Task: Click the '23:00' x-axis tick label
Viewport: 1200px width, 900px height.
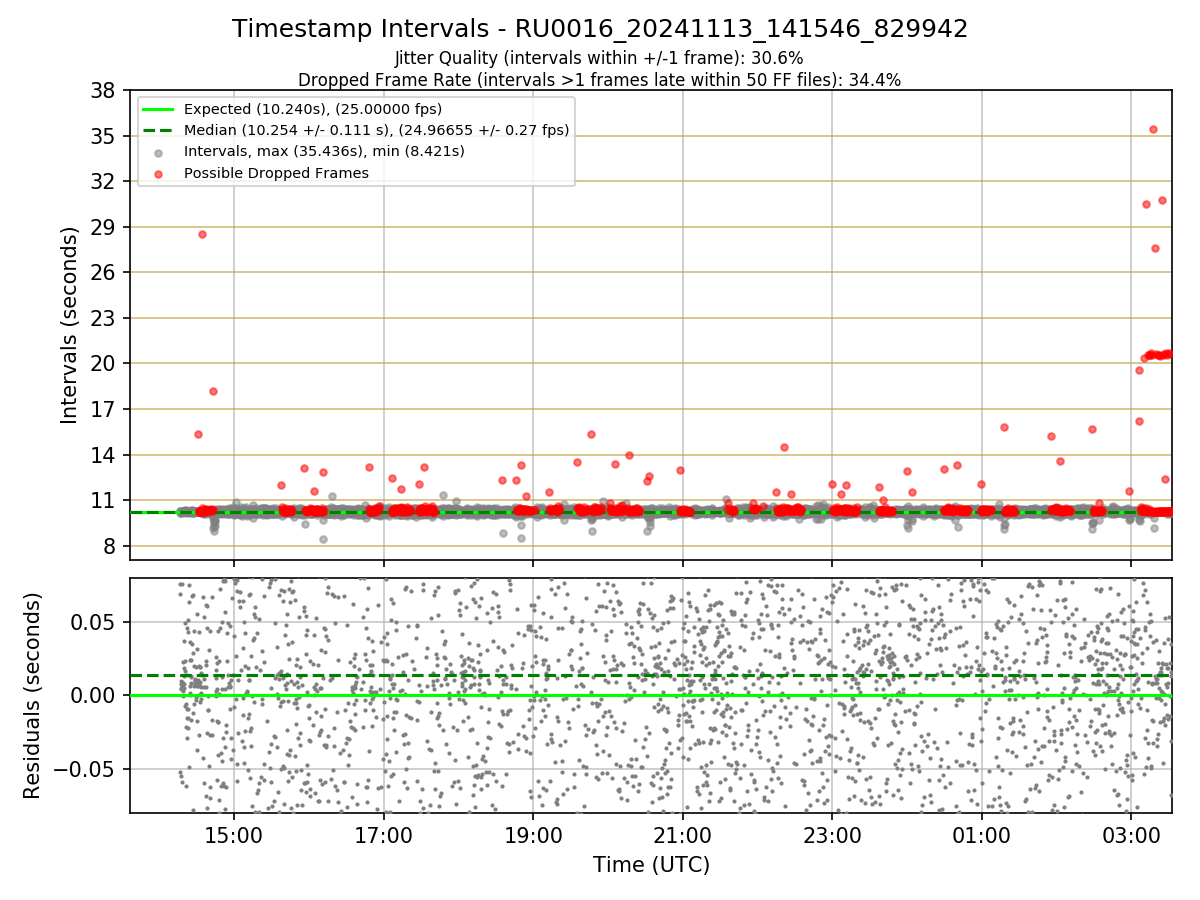Action: pos(832,836)
